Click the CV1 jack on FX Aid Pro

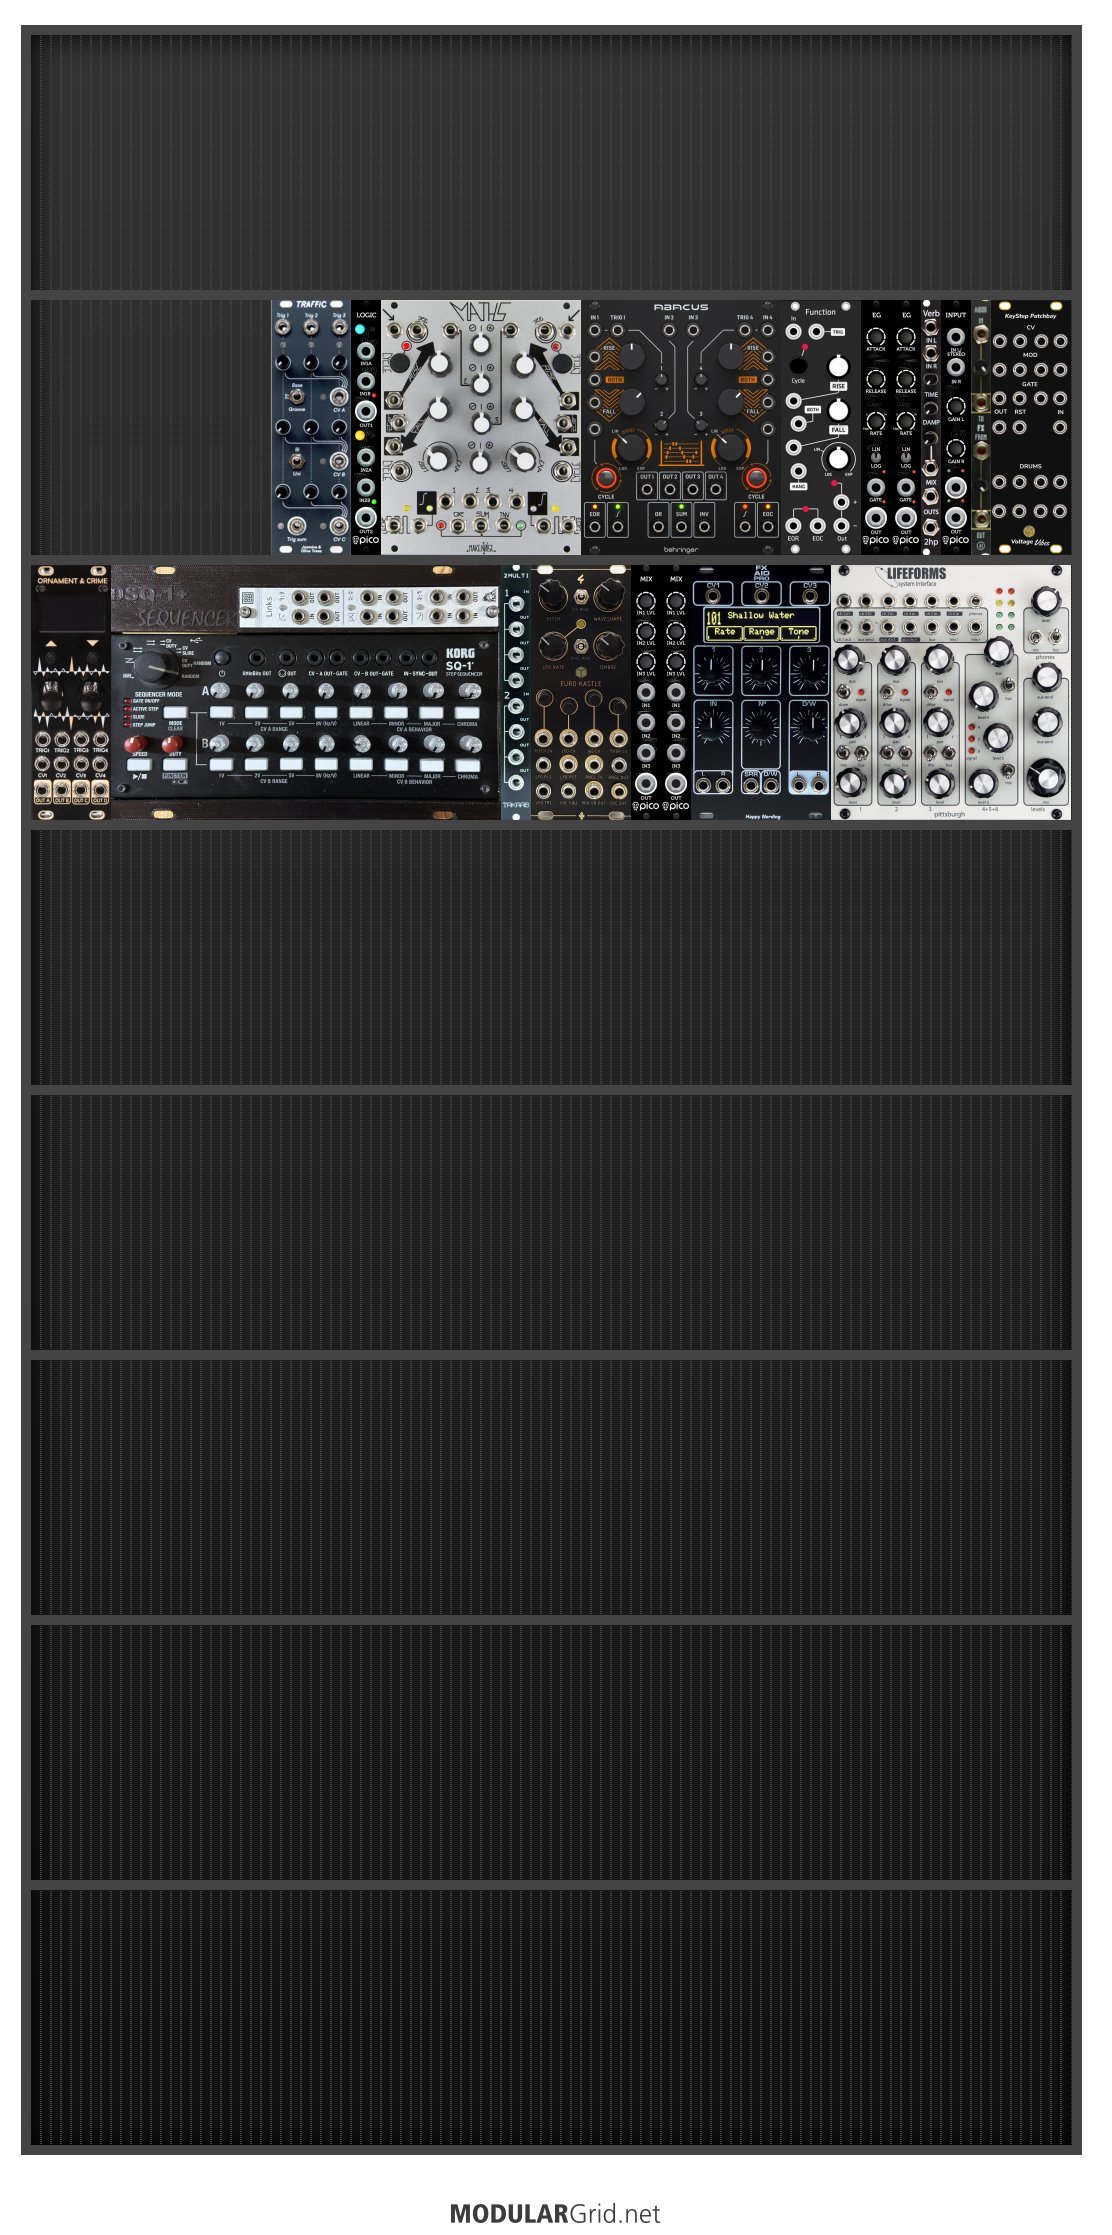(713, 595)
